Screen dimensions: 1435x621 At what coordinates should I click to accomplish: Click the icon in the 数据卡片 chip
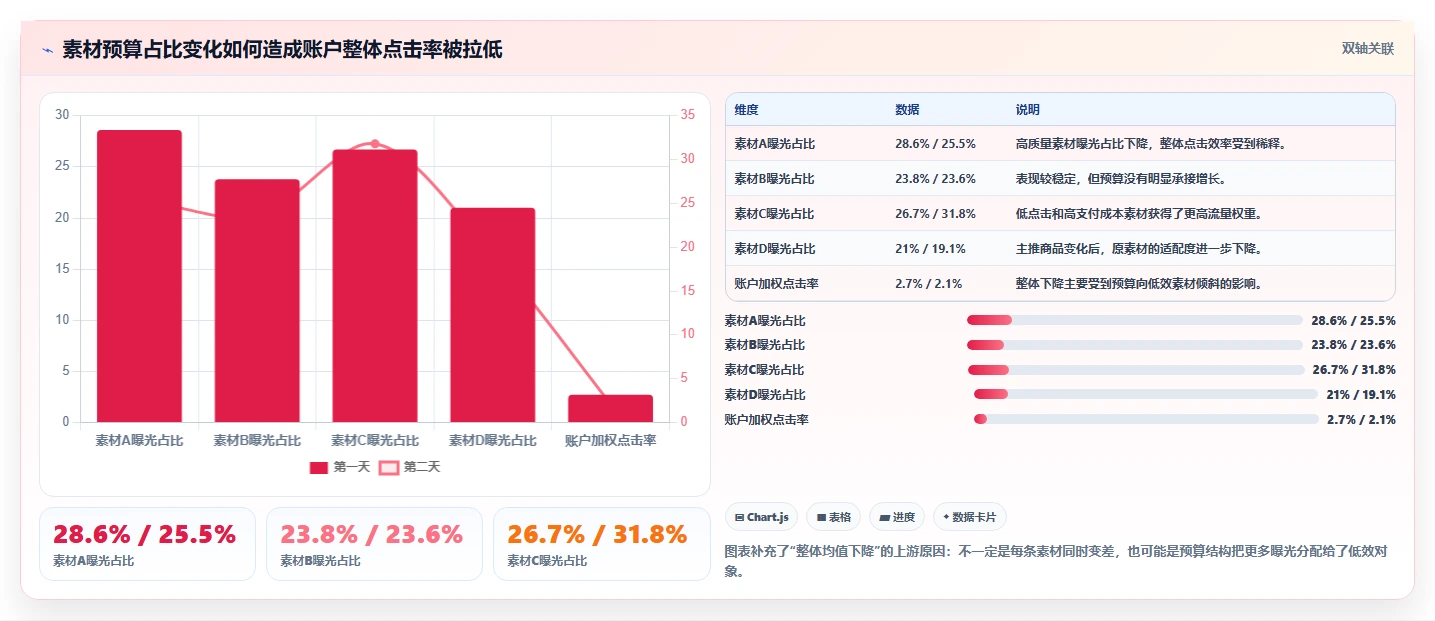coord(946,517)
